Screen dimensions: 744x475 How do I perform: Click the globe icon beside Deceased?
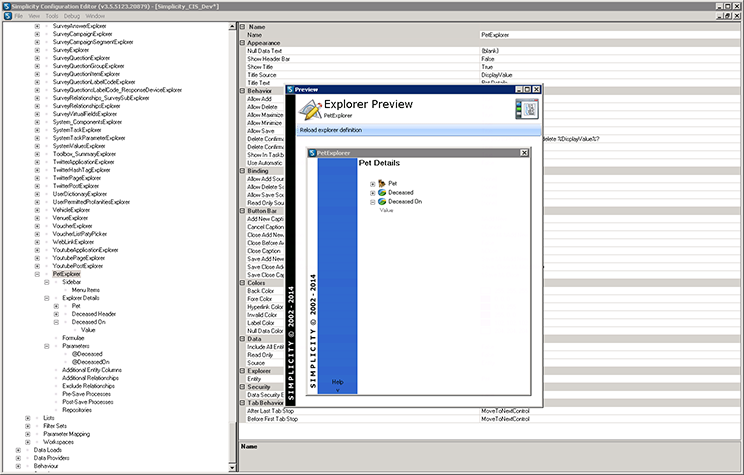tap(382, 193)
